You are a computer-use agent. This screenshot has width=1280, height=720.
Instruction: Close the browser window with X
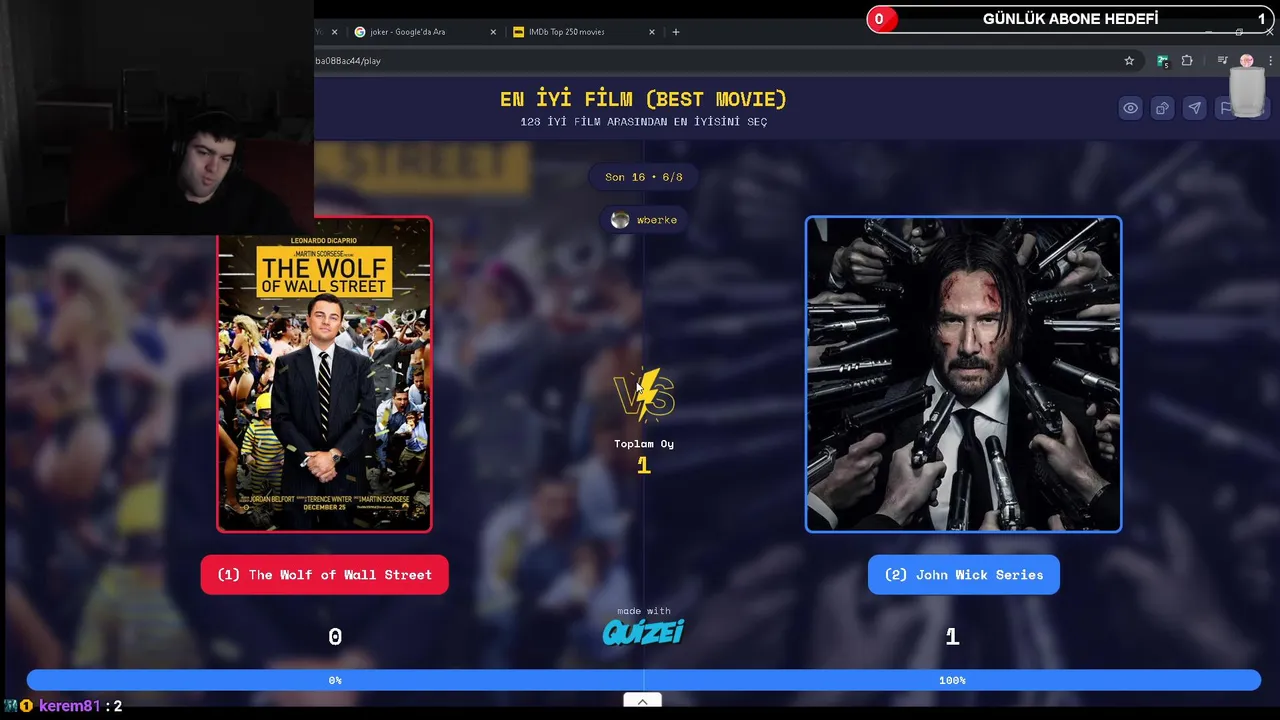coord(1268,32)
